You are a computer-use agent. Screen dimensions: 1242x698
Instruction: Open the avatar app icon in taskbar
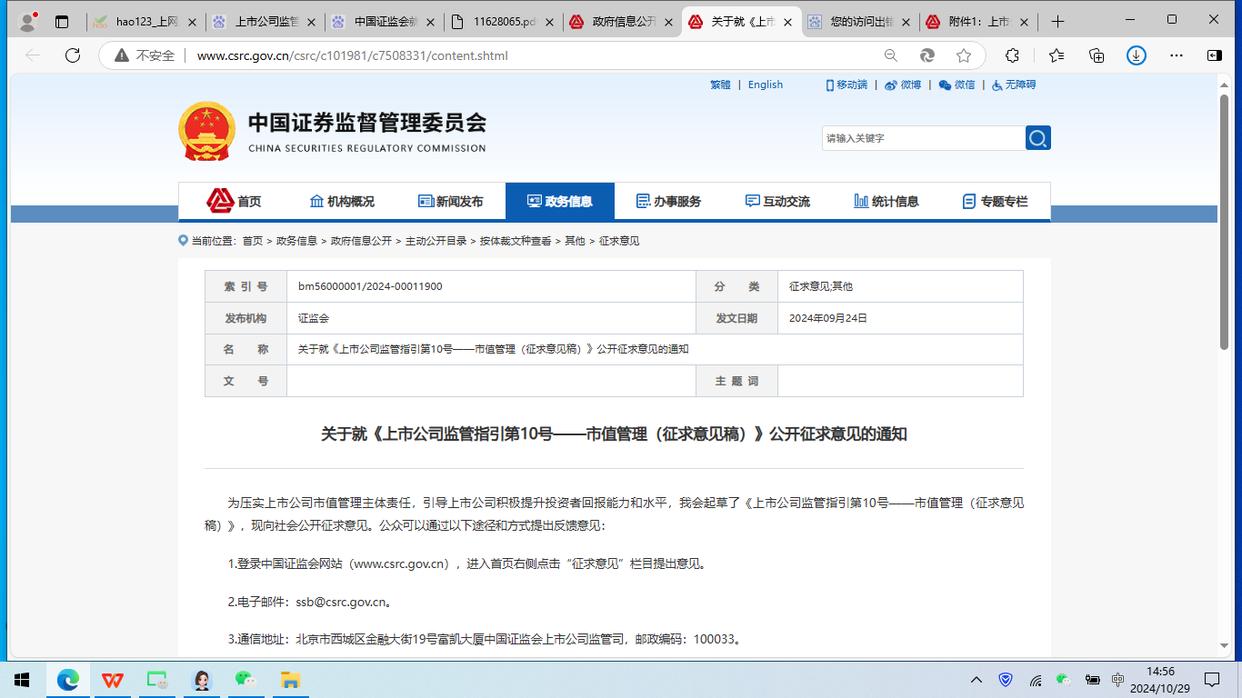click(x=201, y=680)
